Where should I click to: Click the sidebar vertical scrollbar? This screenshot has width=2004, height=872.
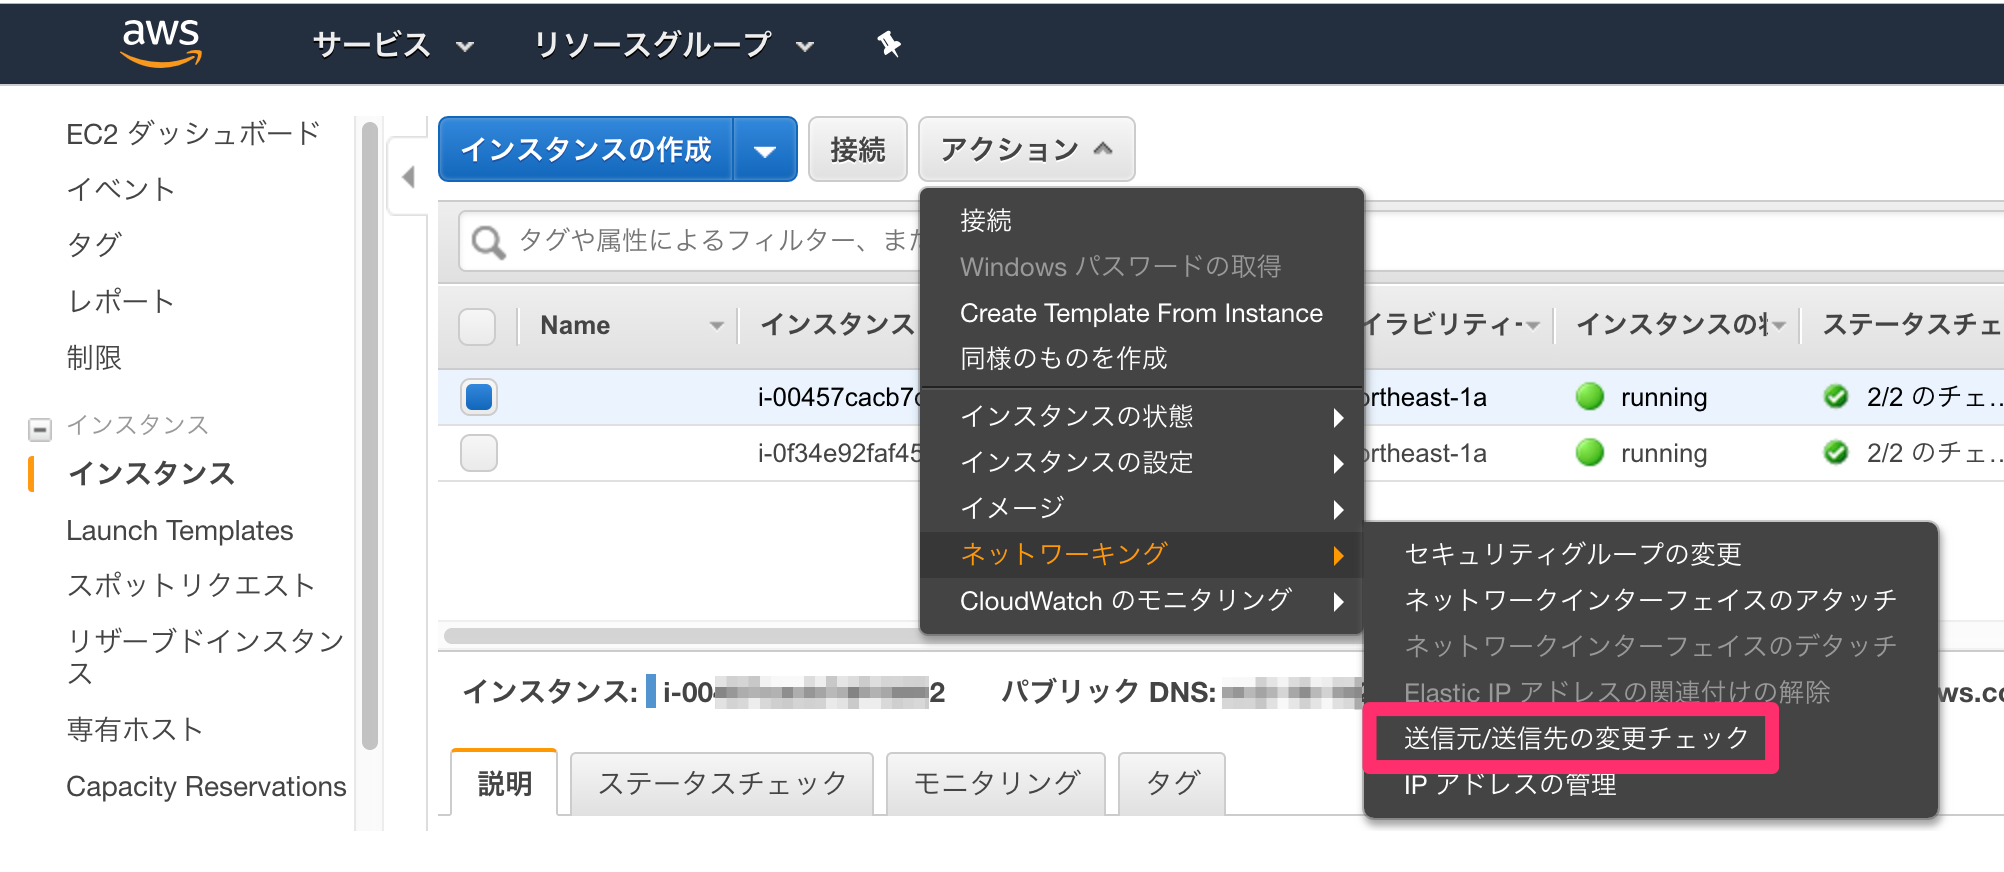coord(370,435)
